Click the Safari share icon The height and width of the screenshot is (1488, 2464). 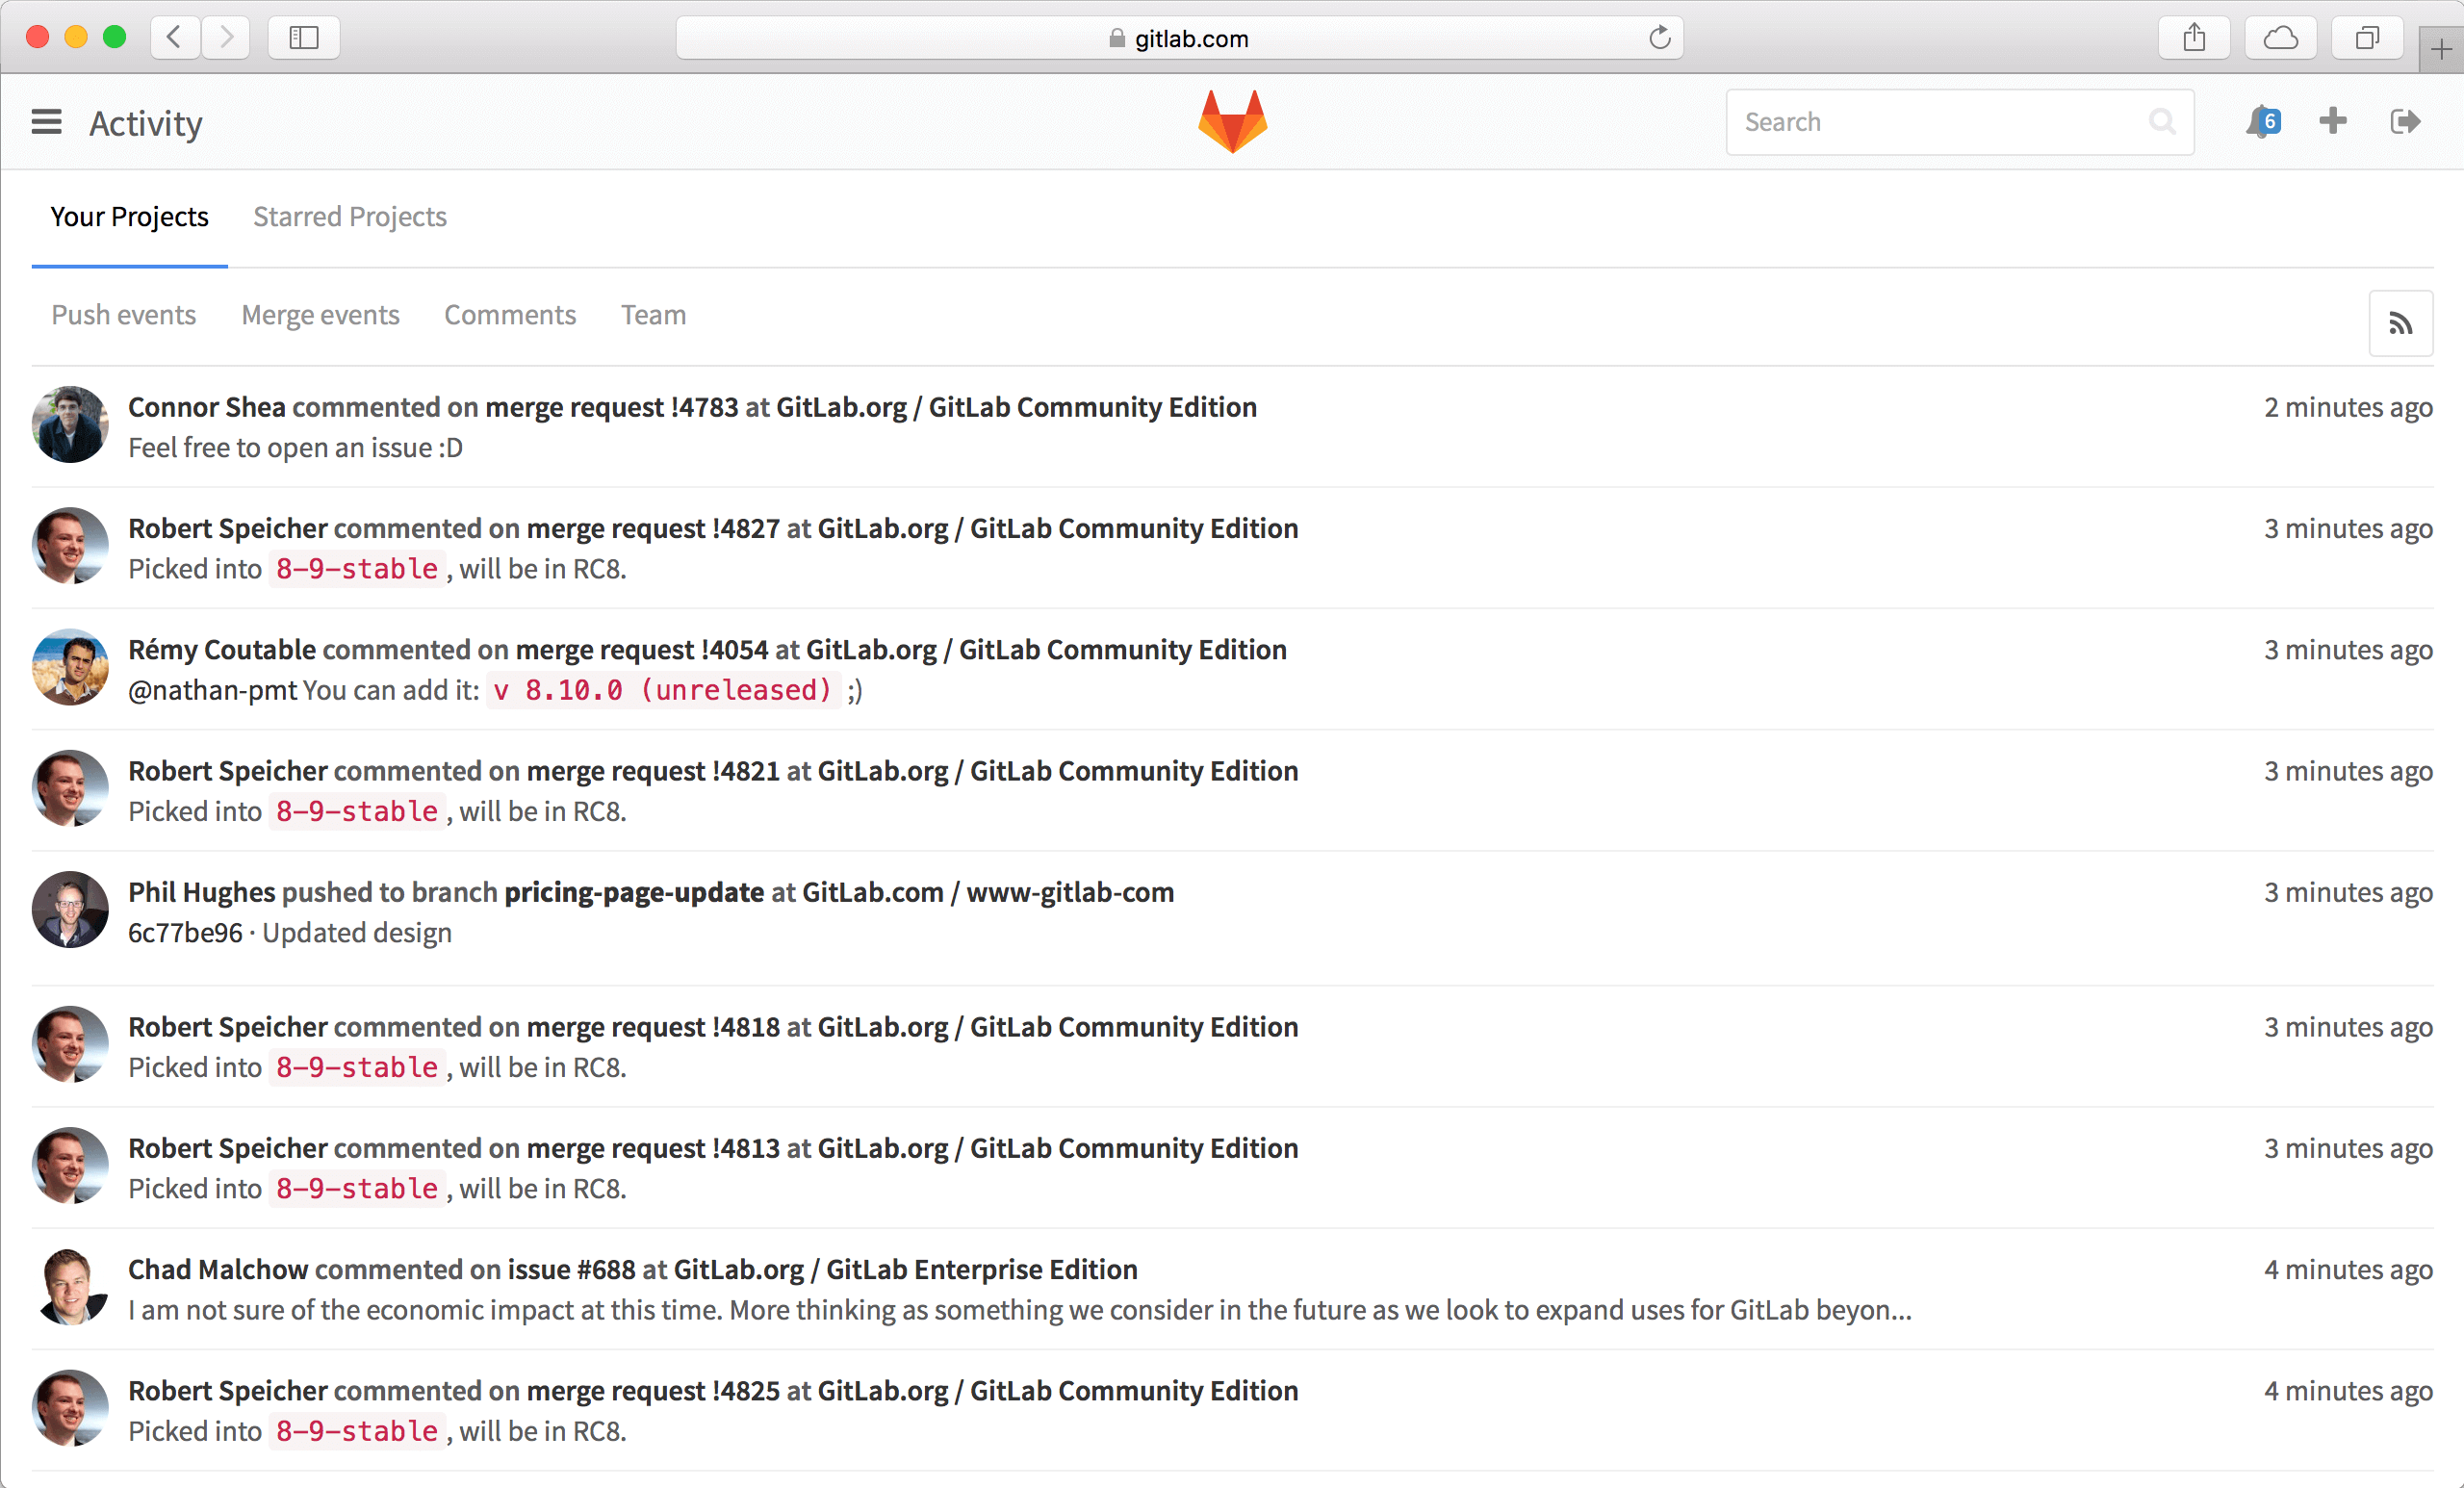[x=2194, y=38]
